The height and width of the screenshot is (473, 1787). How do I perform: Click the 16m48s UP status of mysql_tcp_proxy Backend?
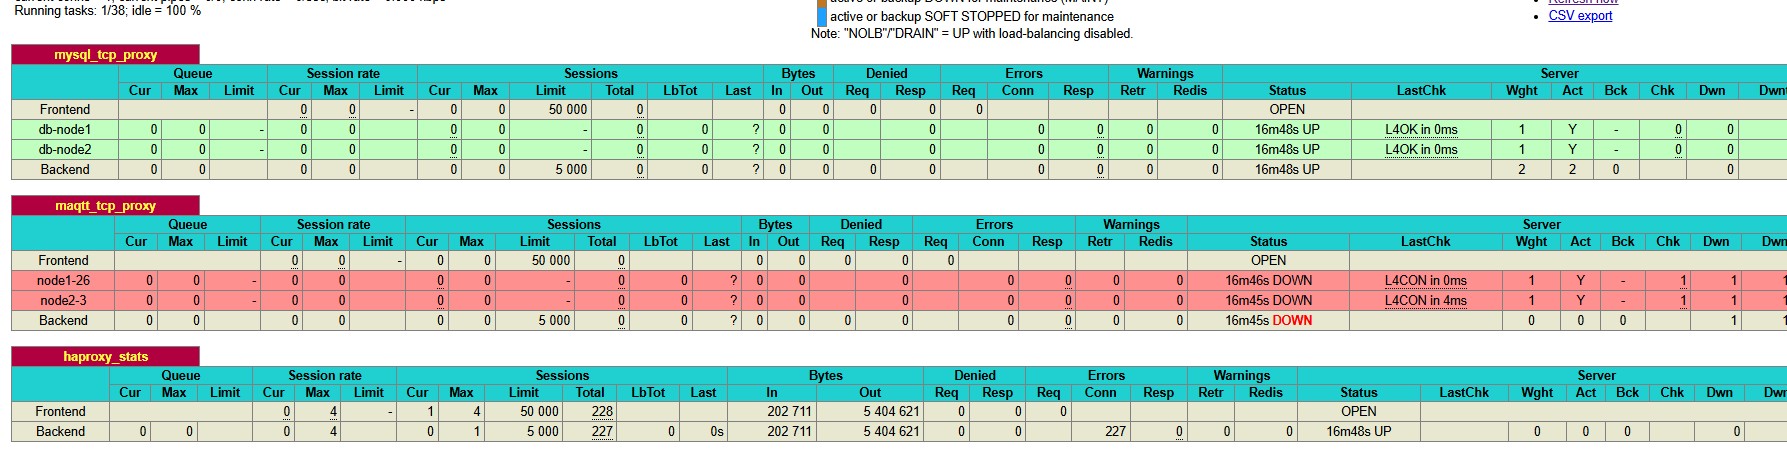[1287, 170]
